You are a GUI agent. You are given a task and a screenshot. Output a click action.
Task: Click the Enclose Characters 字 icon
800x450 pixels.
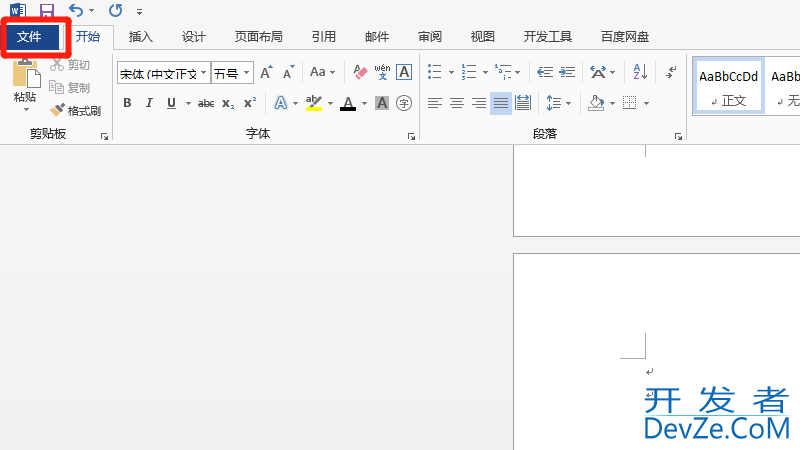pos(404,103)
